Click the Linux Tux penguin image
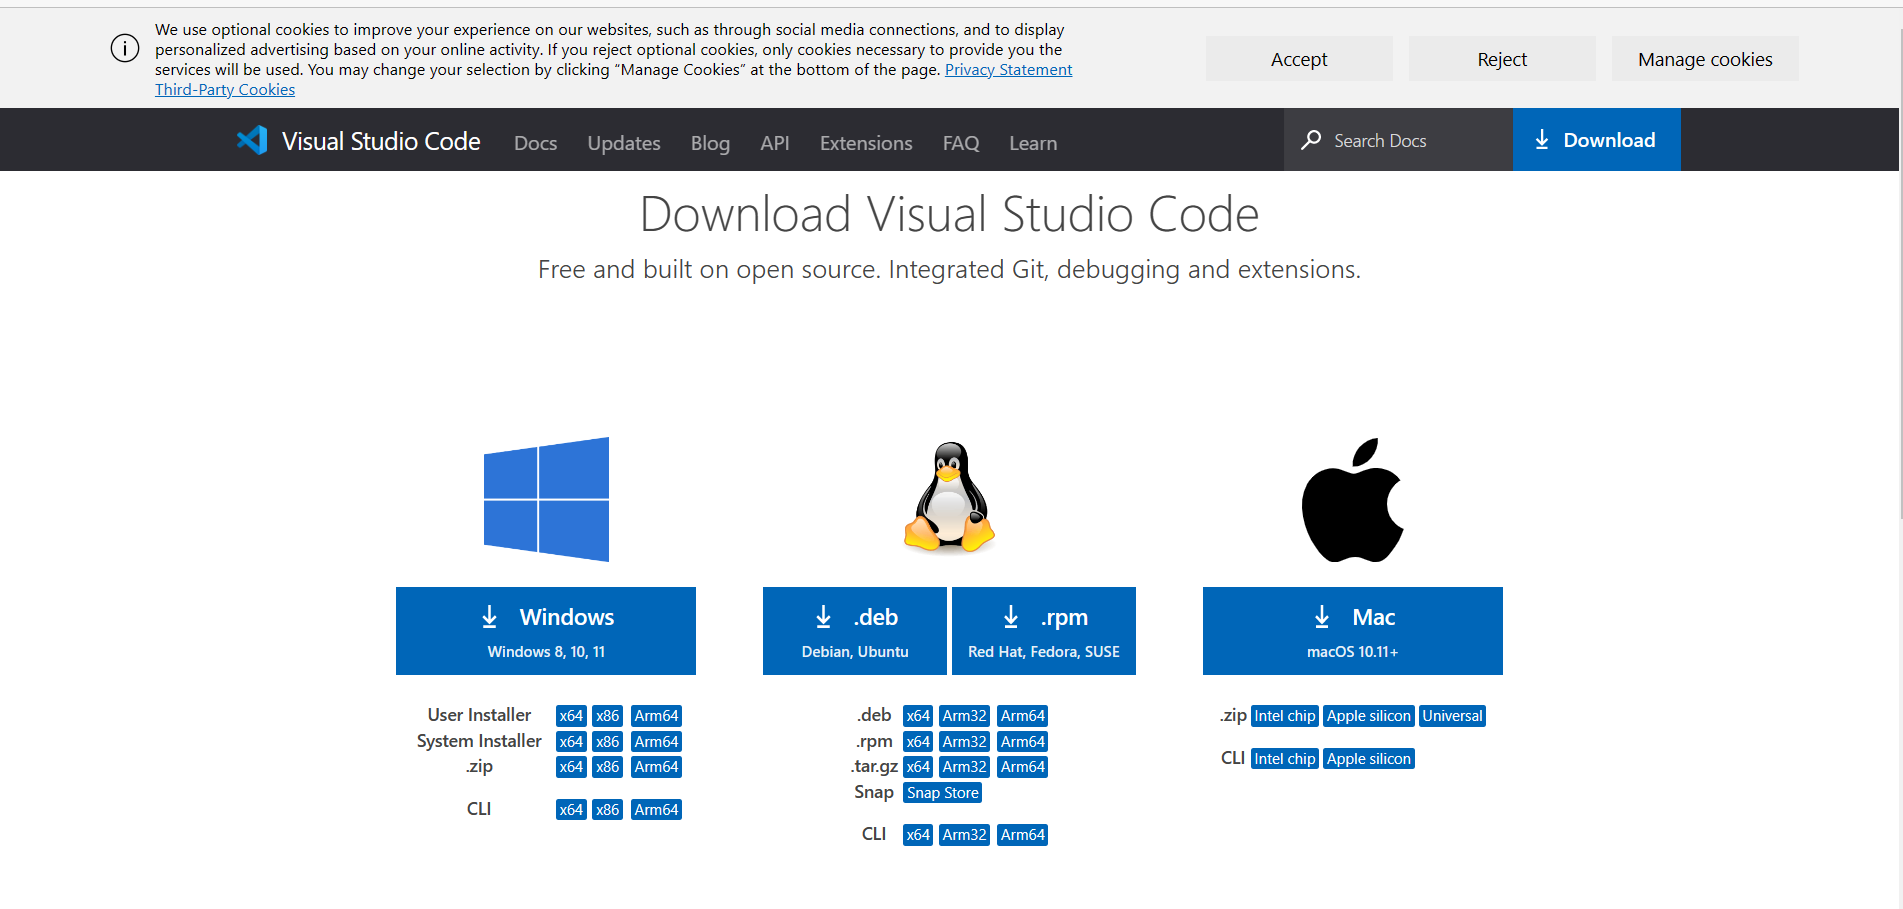 (x=949, y=497)
